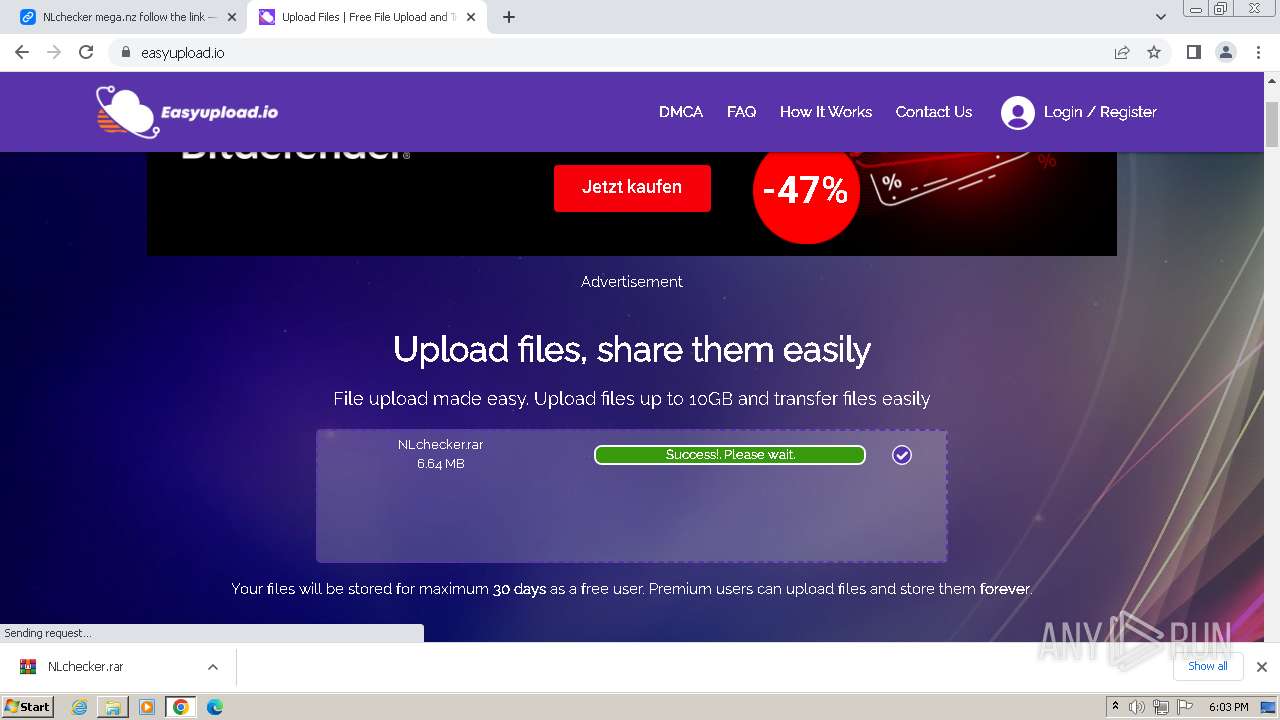
Task: Click the Upload files, share them easily heading
Action: [632, 350]
